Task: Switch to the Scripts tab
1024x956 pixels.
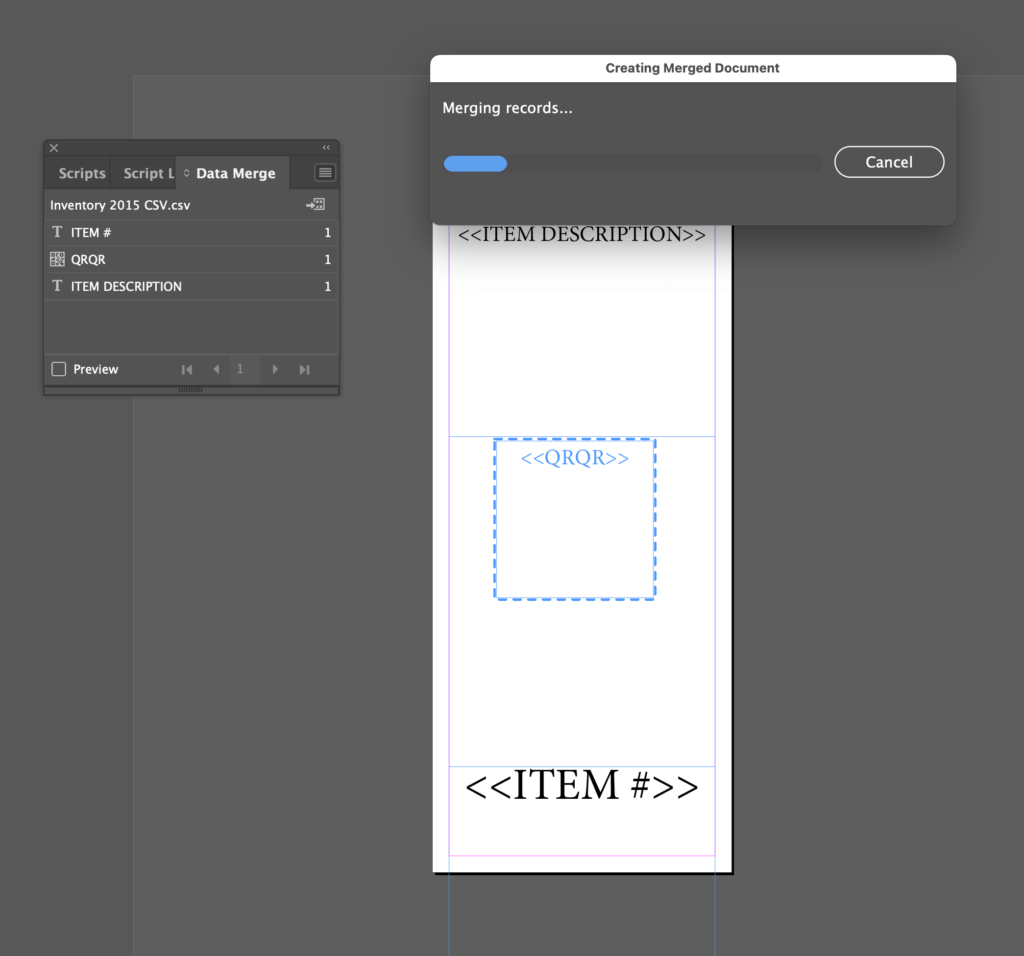Action: pyautogui.click(x=82, y=172)
